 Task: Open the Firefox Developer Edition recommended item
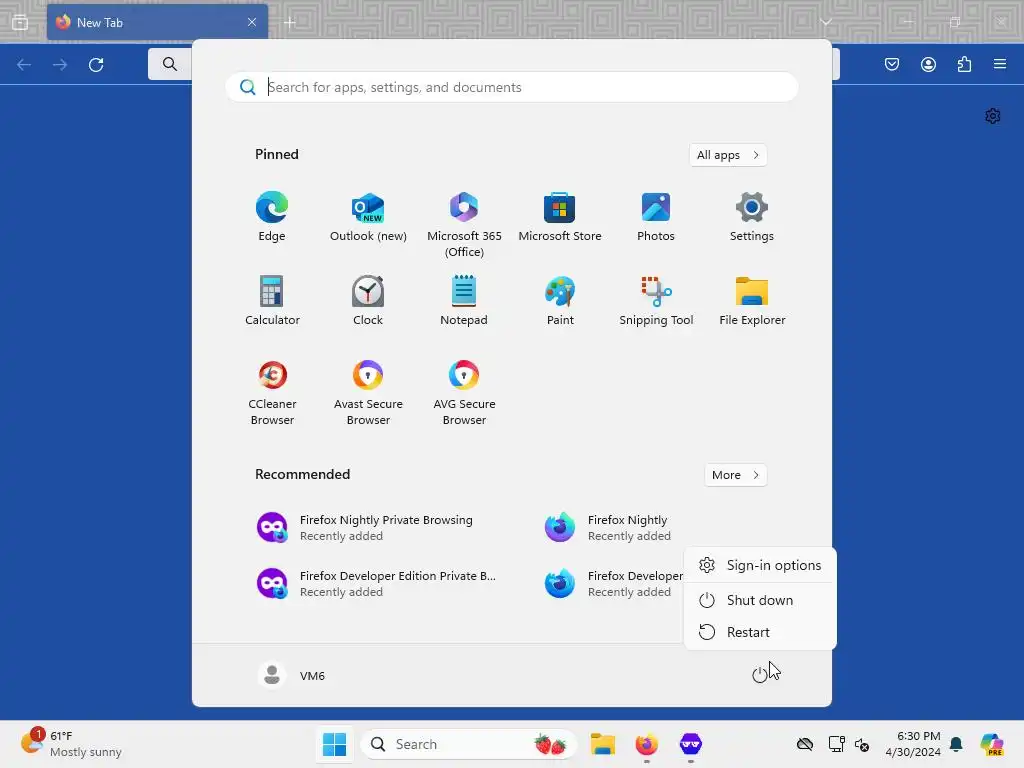[613, 584]
